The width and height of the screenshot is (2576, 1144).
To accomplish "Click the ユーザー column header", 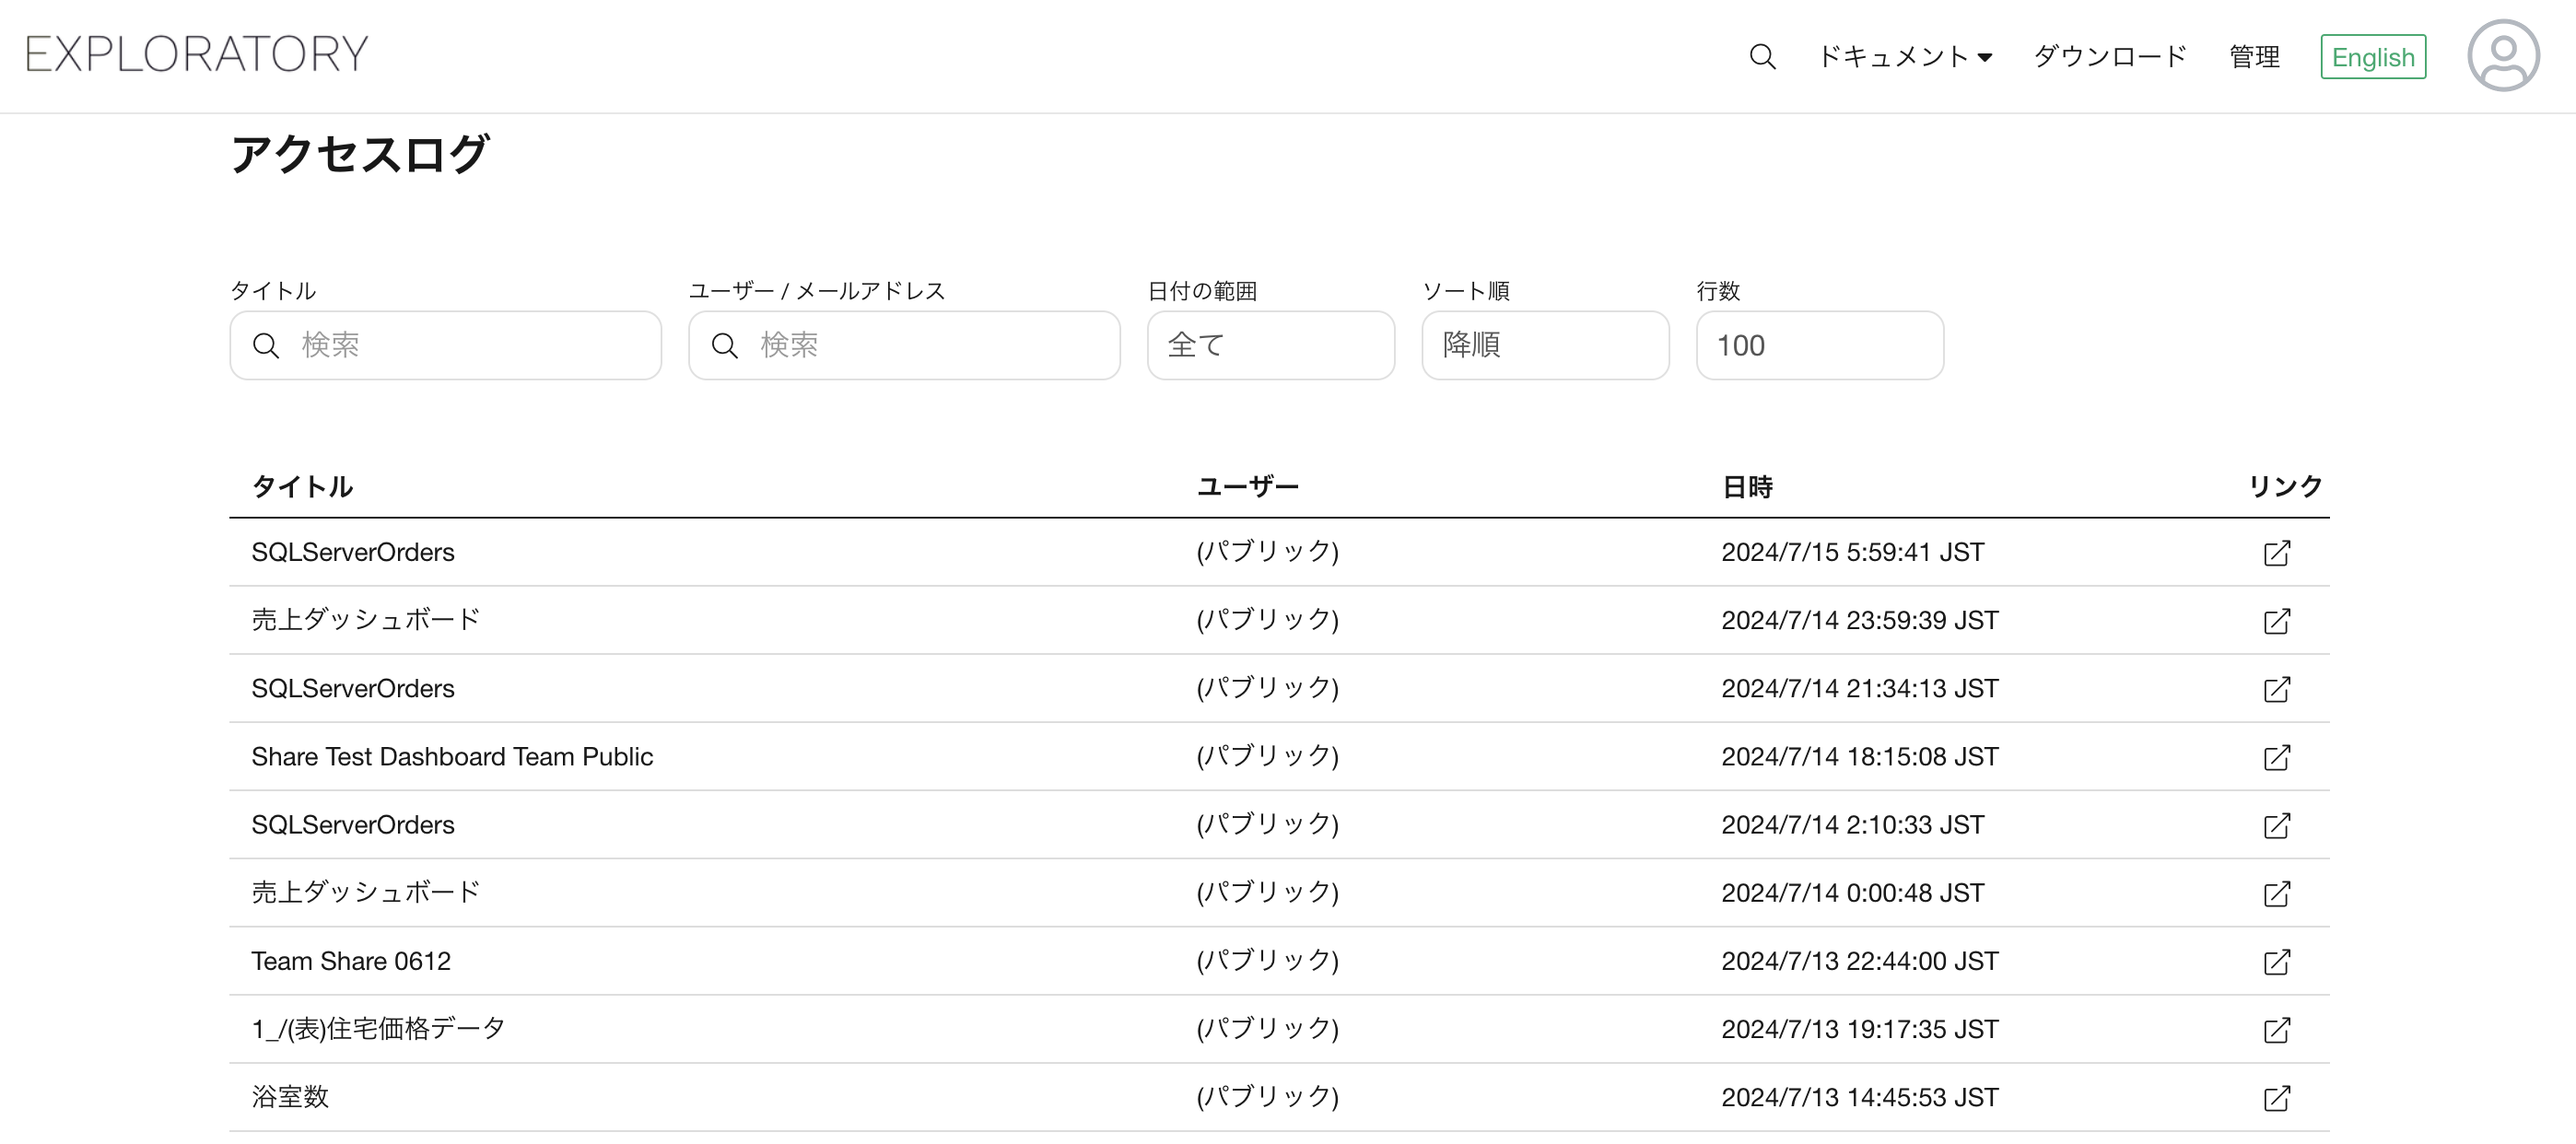I will [1247, 487].
